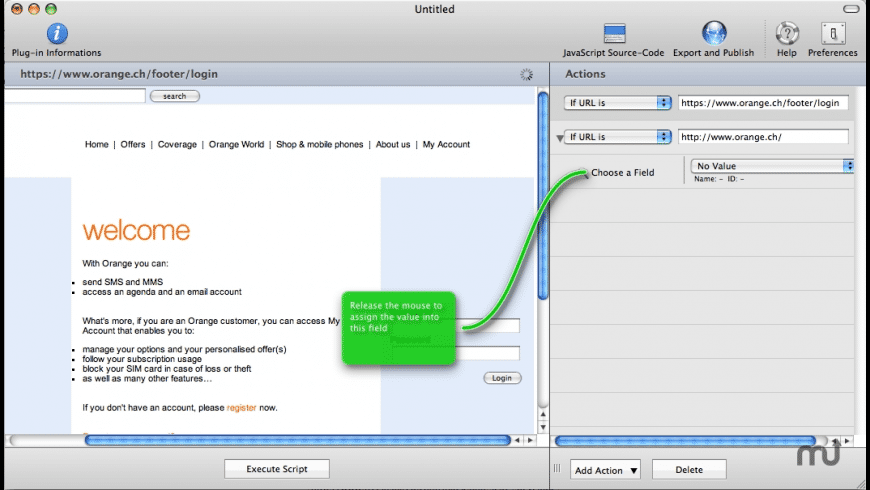Click the page loading spinner
Image resolution: width=870 pixels, height=490 pixels.
click(527, 74)
